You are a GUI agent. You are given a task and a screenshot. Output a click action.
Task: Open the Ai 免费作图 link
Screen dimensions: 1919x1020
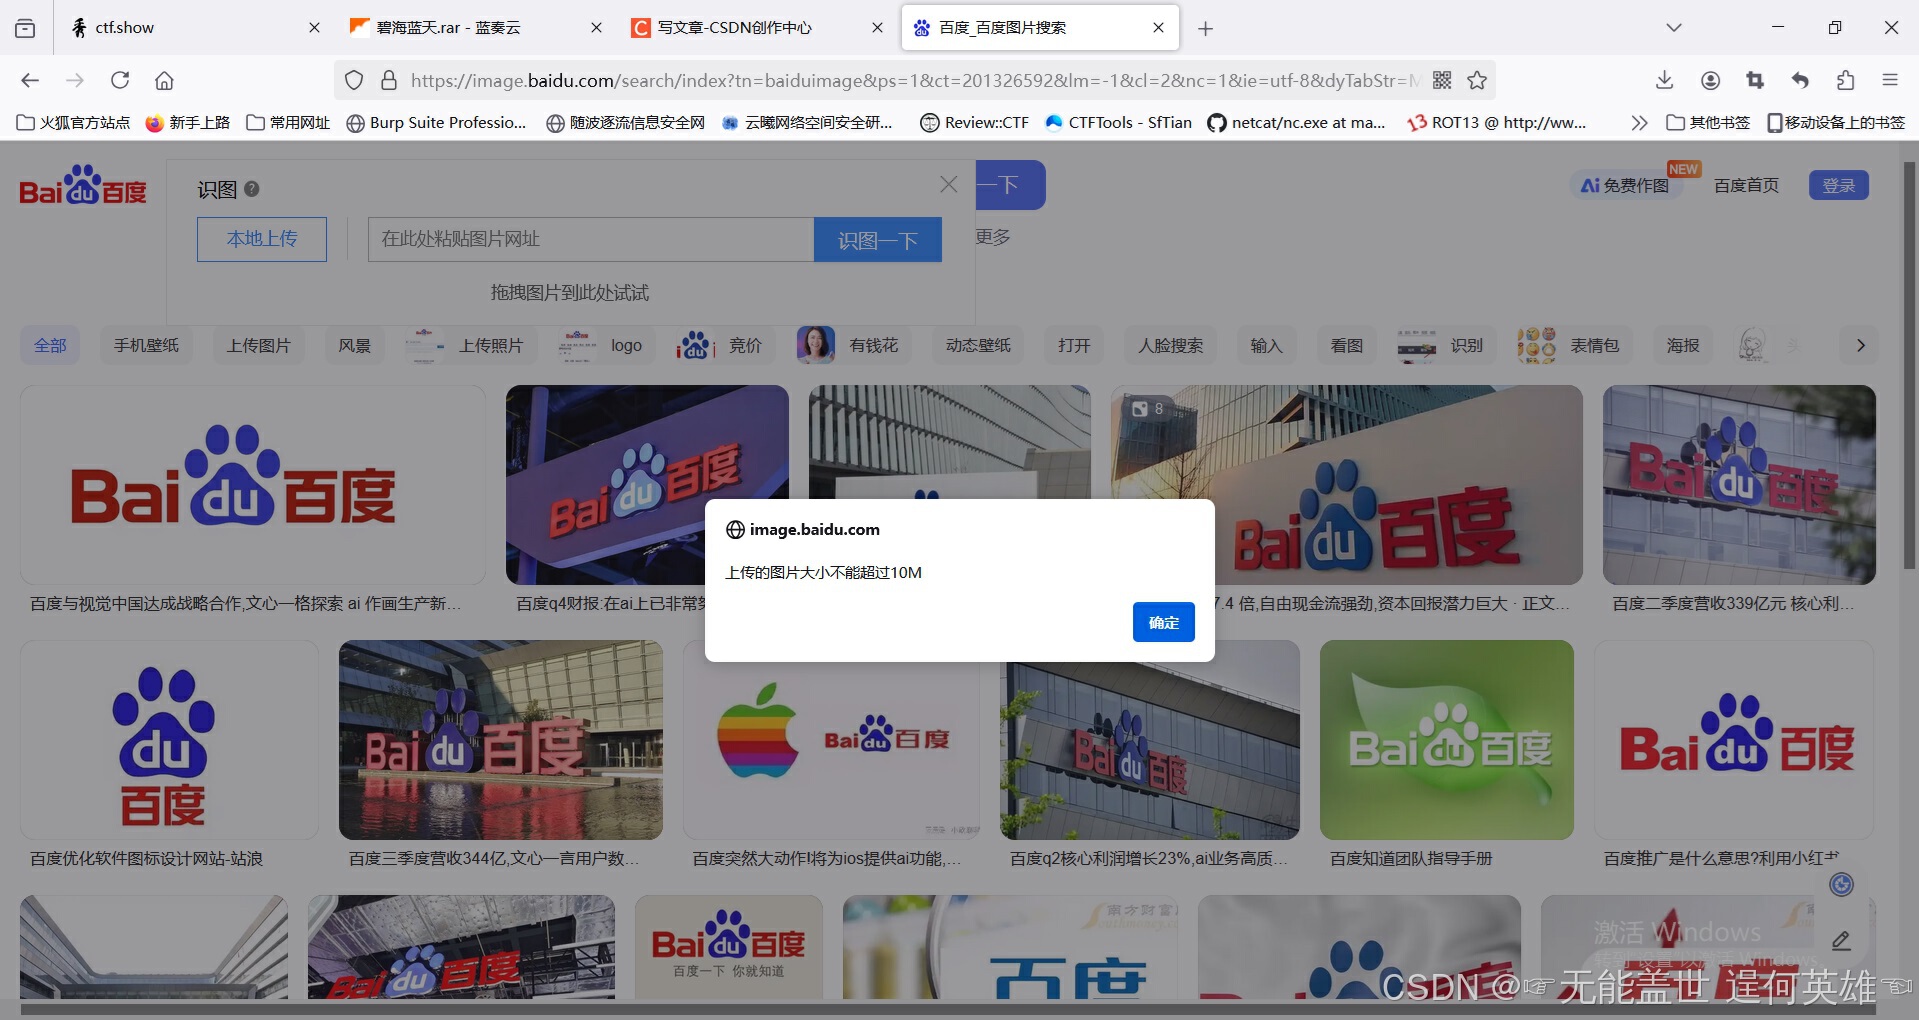[1625, 185]
